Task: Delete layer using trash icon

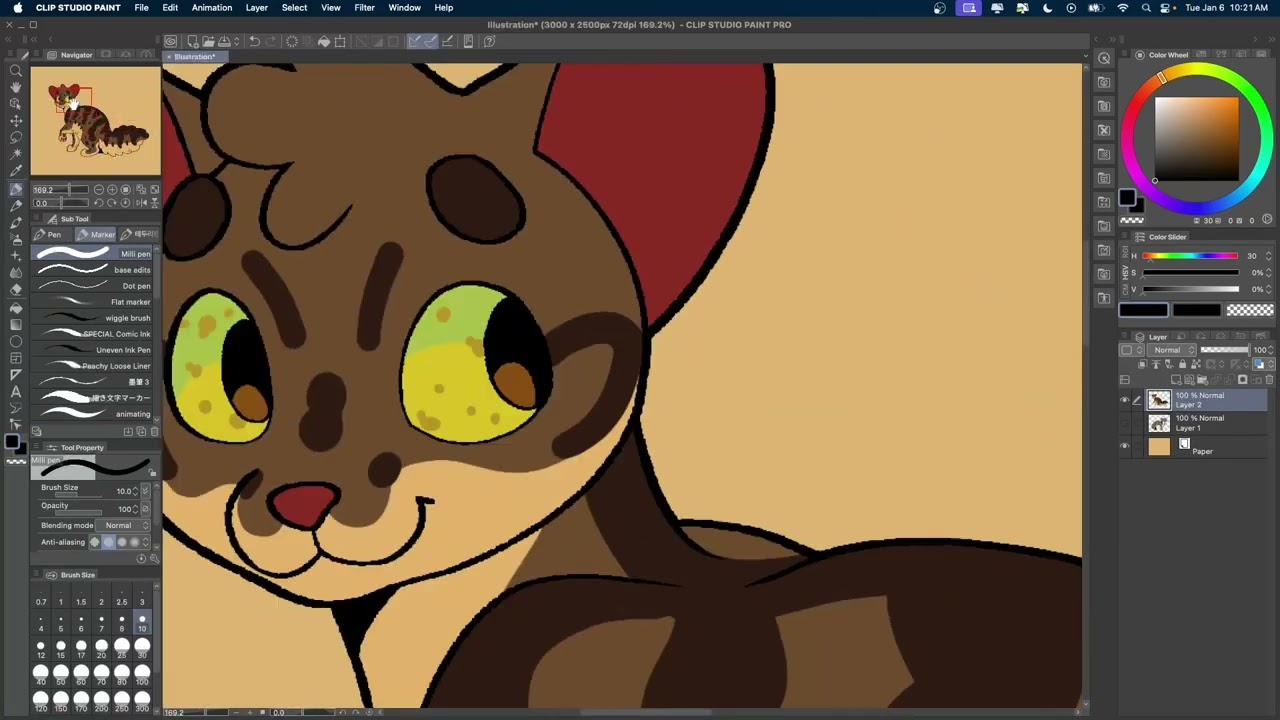Action: tap(1270, 380)
